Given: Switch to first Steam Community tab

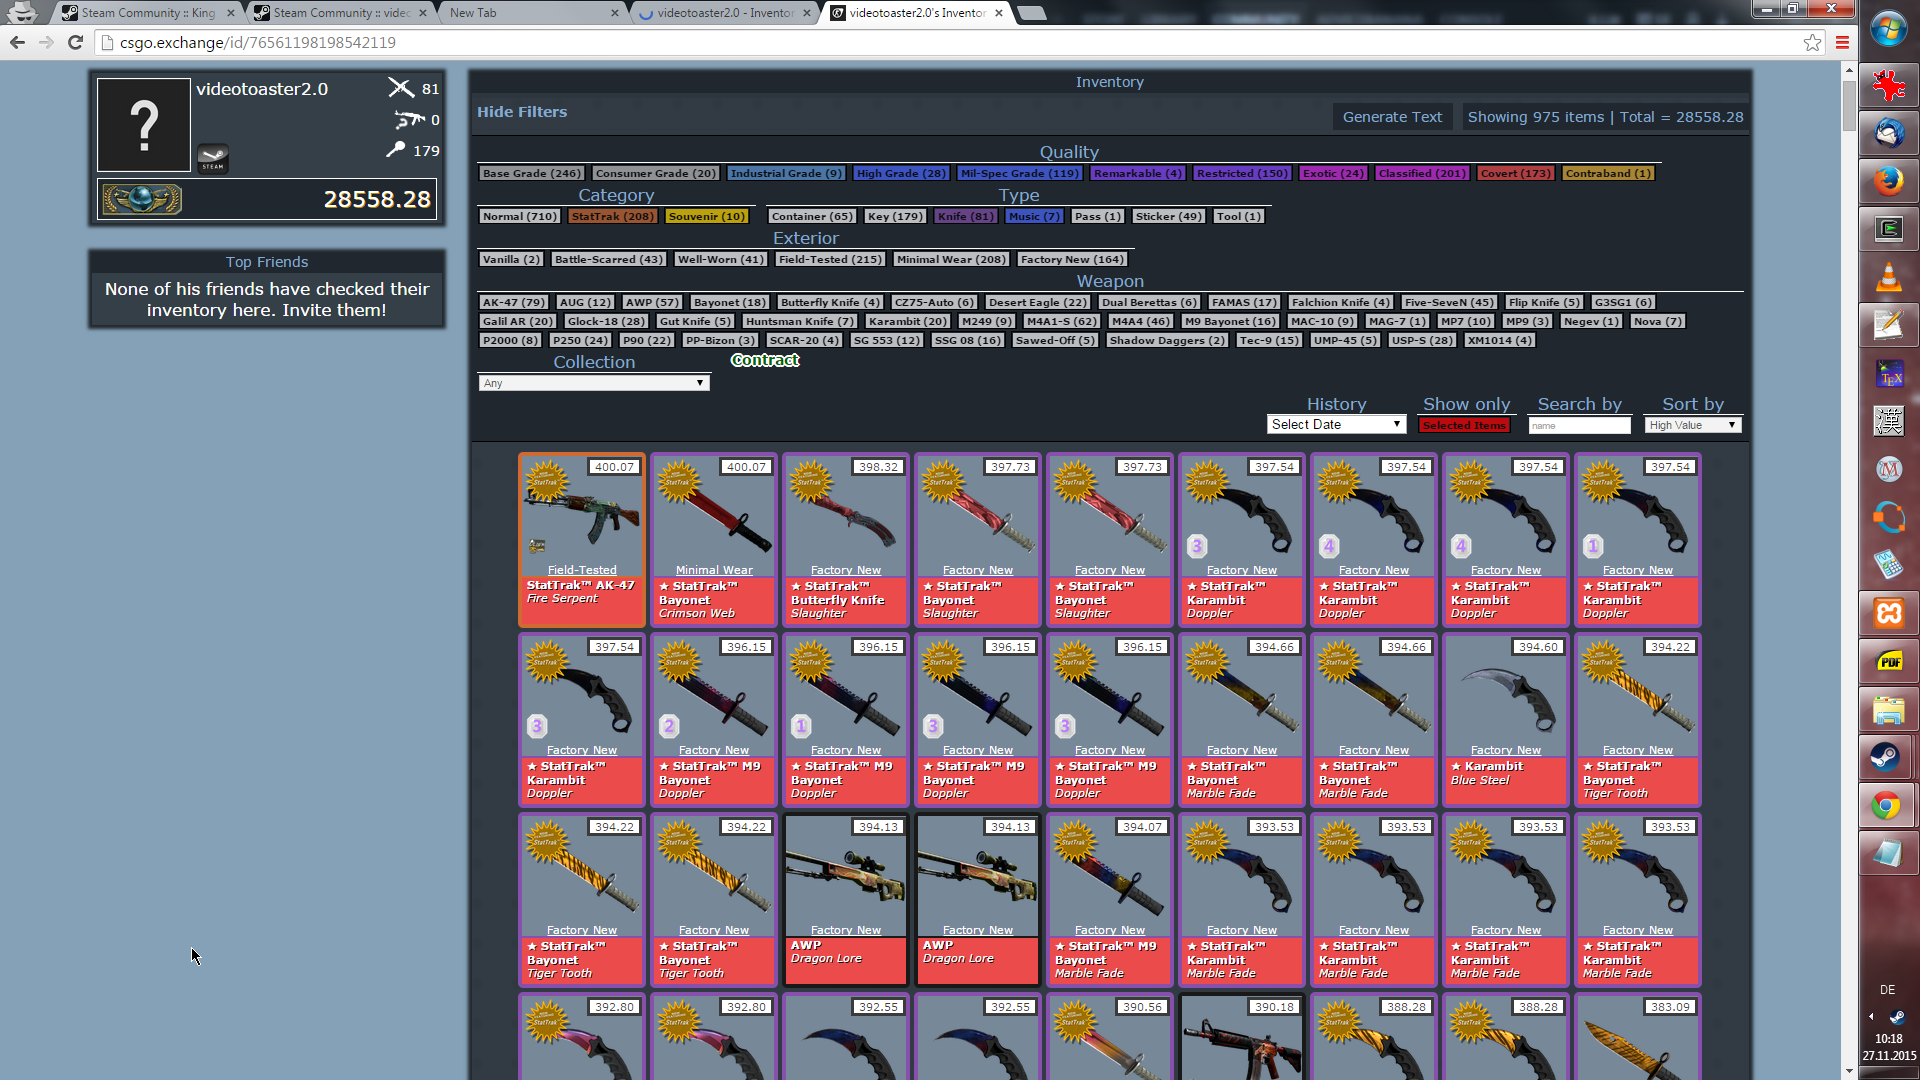Looking at the screenshot, I should [x=147, y=13].
